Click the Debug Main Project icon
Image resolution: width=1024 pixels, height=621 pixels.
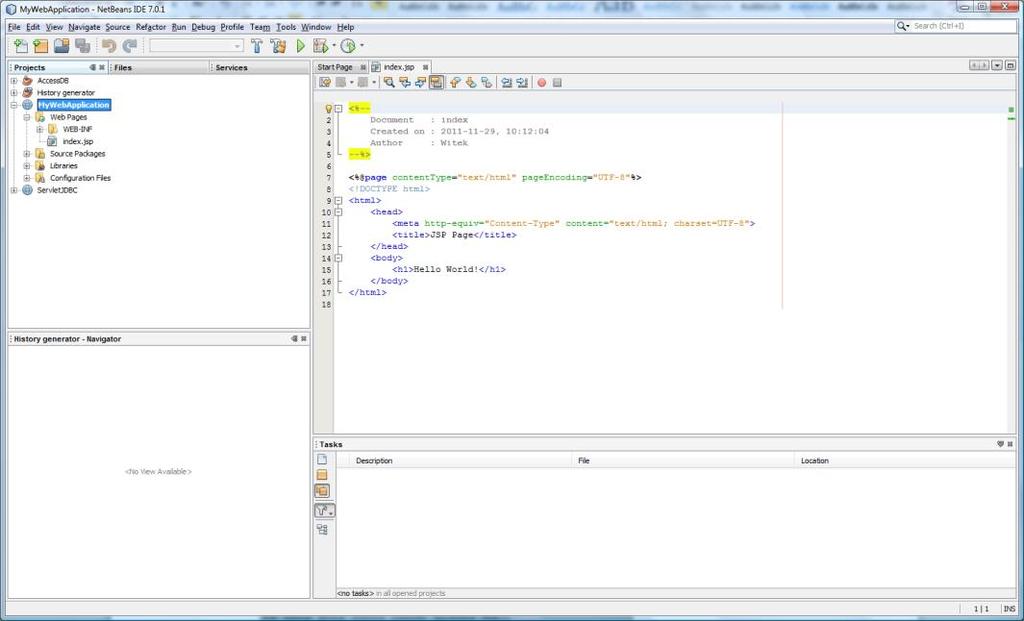pos(320,46)
